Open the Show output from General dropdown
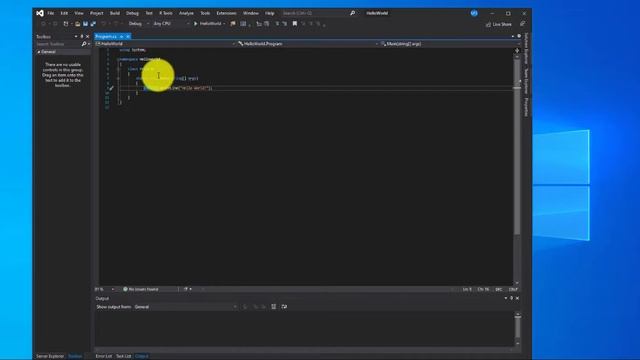Viewport: 640px width, 360px height. pos(186,307)
